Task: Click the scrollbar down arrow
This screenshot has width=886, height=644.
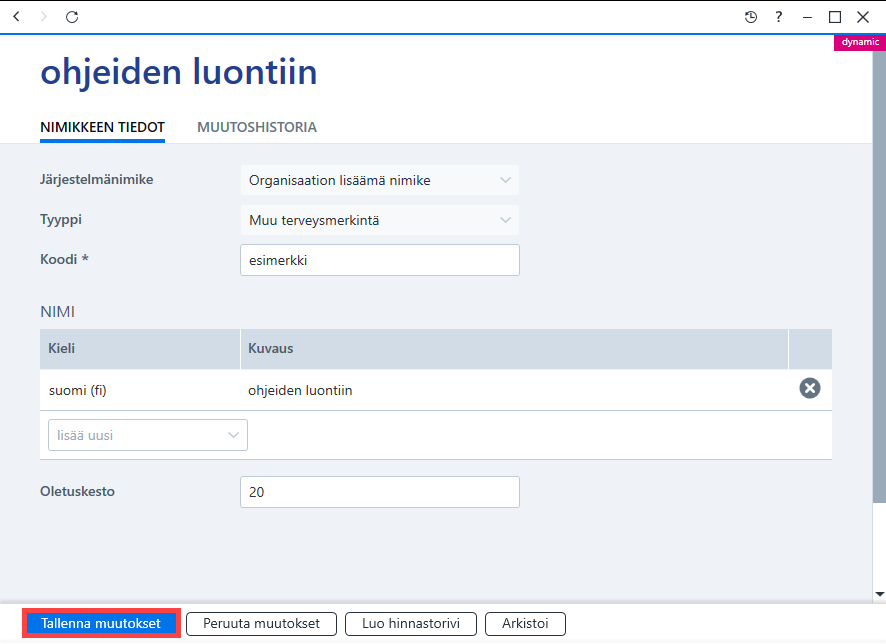Action: pyautogui.click(x=879, y=594)
